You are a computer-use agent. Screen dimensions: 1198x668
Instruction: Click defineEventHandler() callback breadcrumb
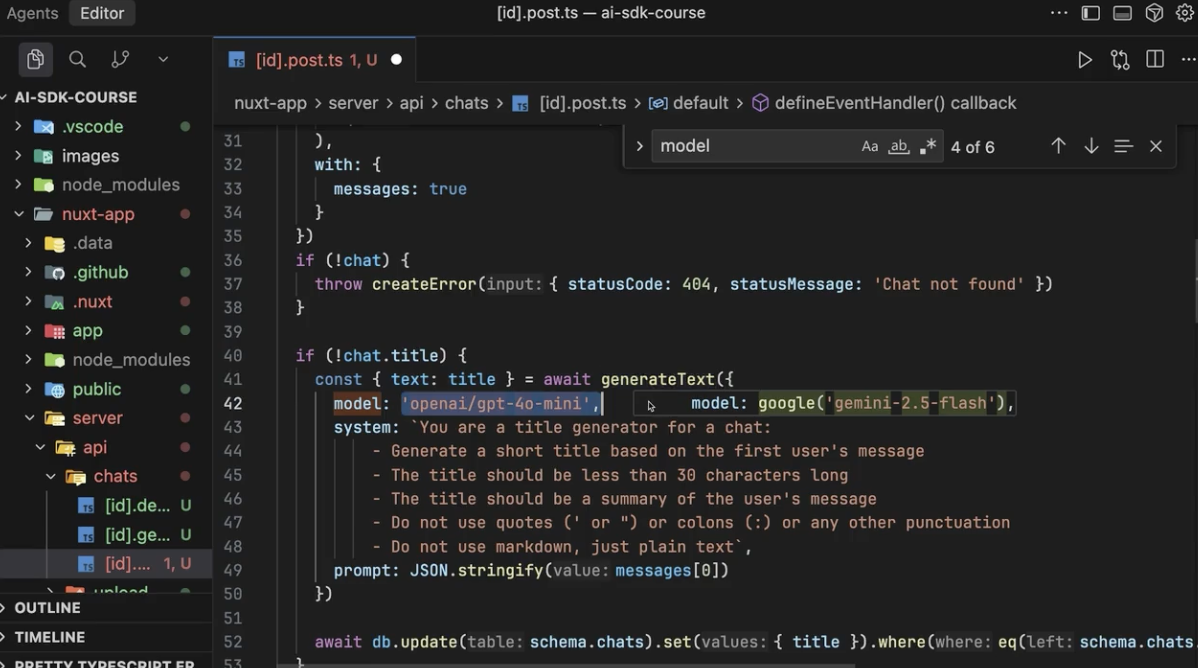click(884, 103)
